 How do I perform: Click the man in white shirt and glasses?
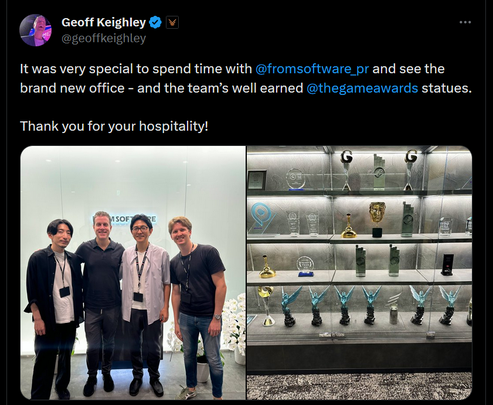[145, 303]
